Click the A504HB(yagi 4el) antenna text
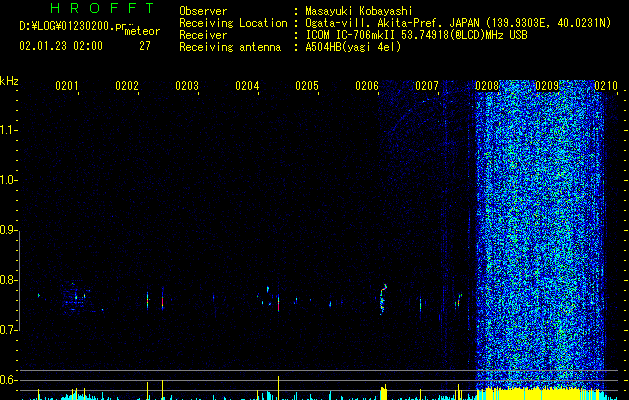Image resolution: width=629 pixels, height=400 pixels. click(x=353, y=47)
